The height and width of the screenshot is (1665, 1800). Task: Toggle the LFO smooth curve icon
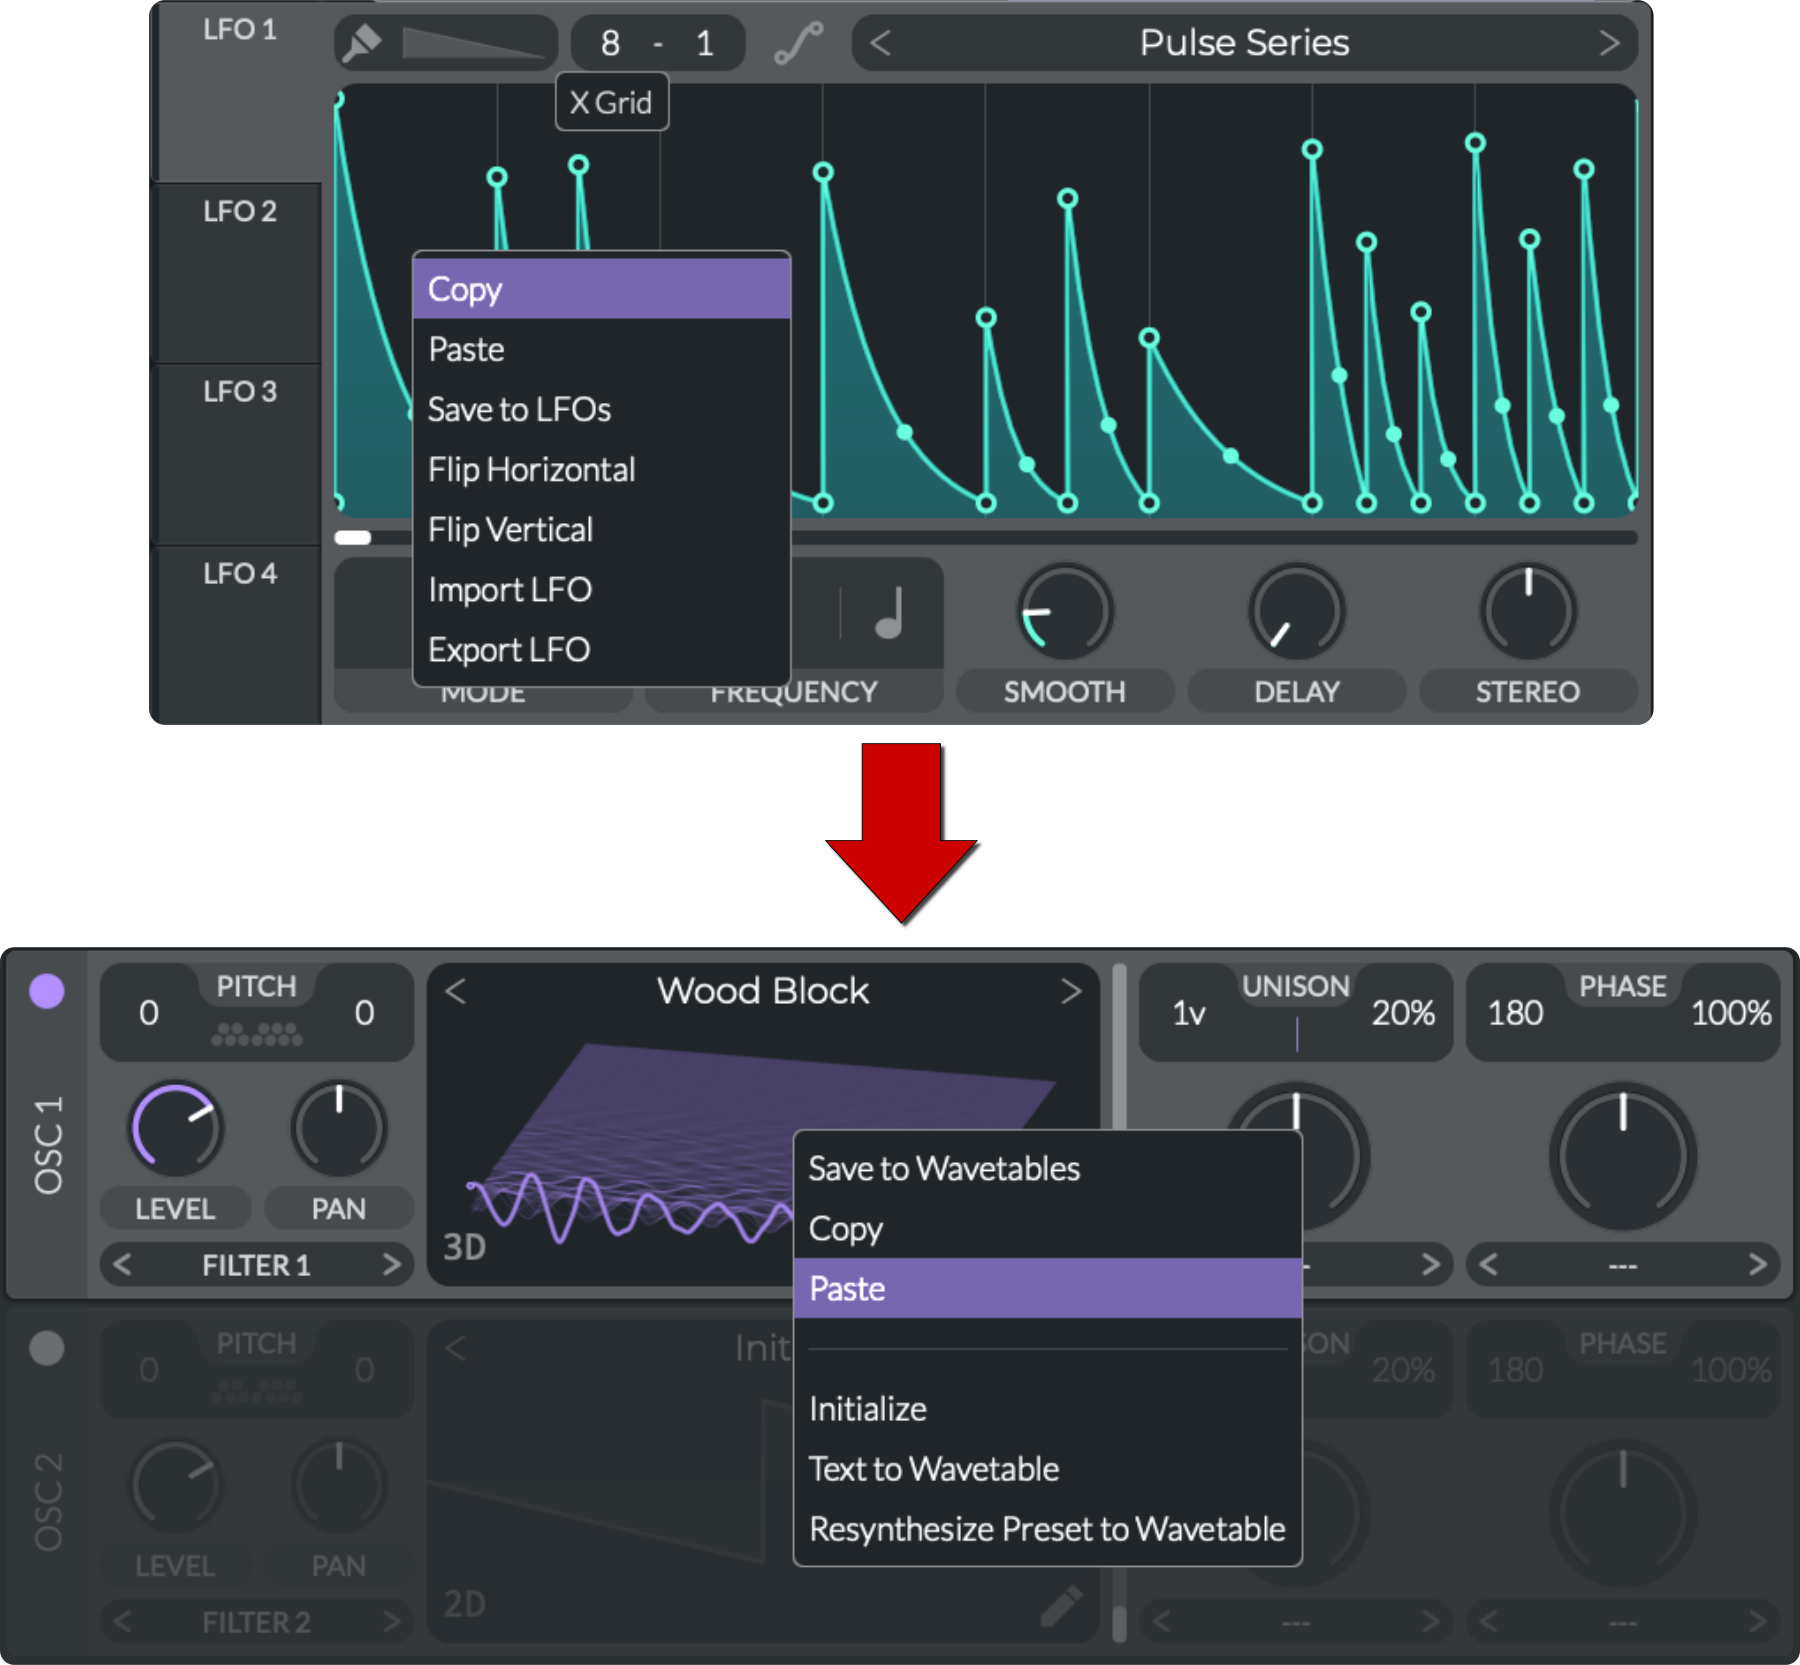pyautogui.click(x=799, y=43)
